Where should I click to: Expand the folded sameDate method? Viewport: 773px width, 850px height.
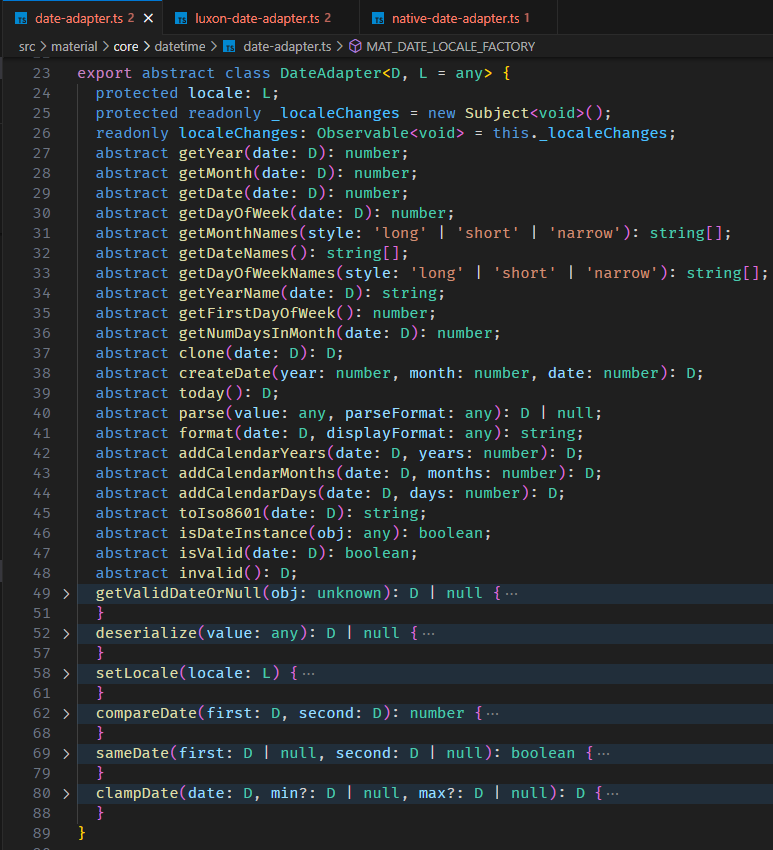coord(66,754)
